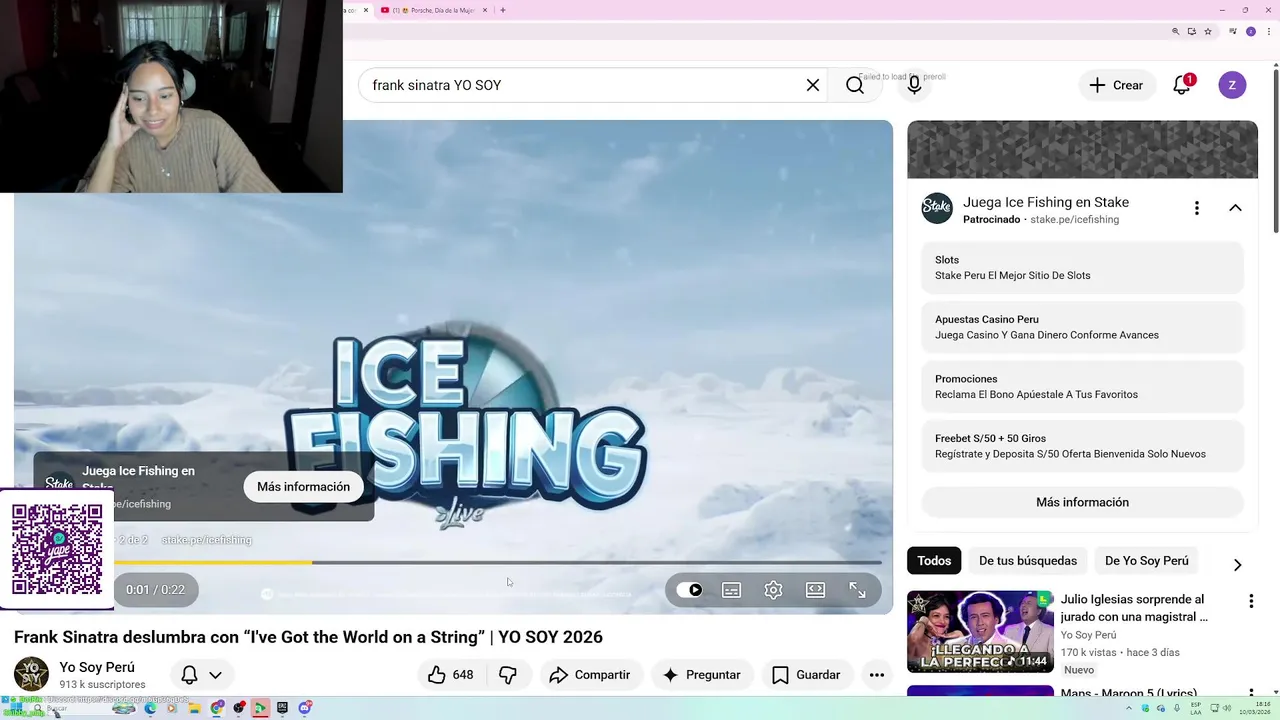Bookmark this page with star icon
This screenshot has width=1280, height=720.
(1208, 32)
